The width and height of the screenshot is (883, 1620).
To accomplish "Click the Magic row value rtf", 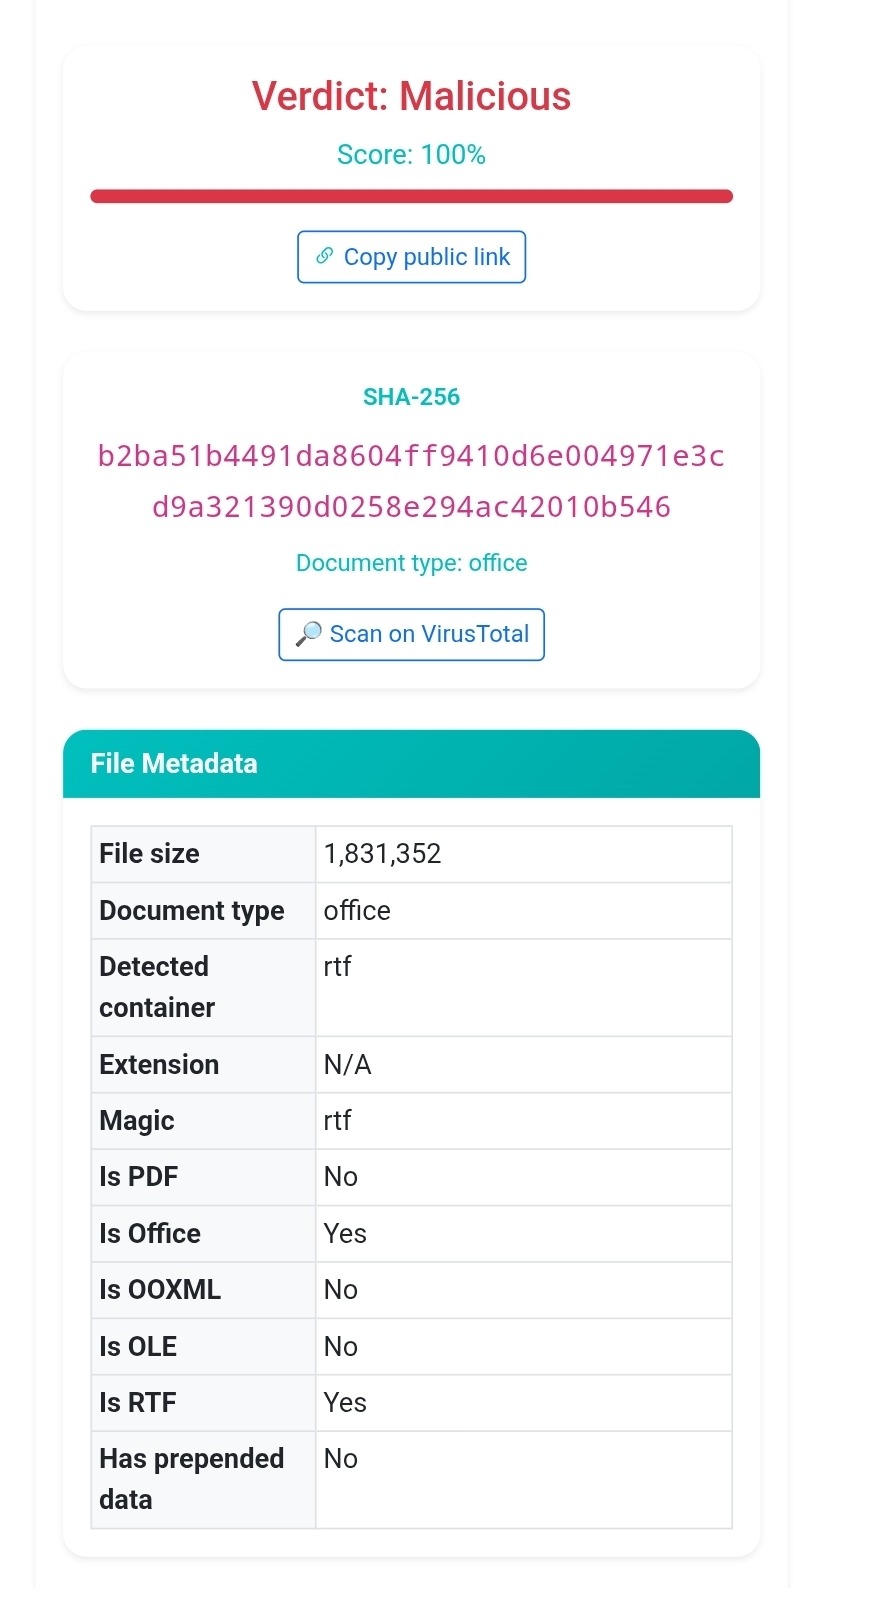I will click(337, 1121).
